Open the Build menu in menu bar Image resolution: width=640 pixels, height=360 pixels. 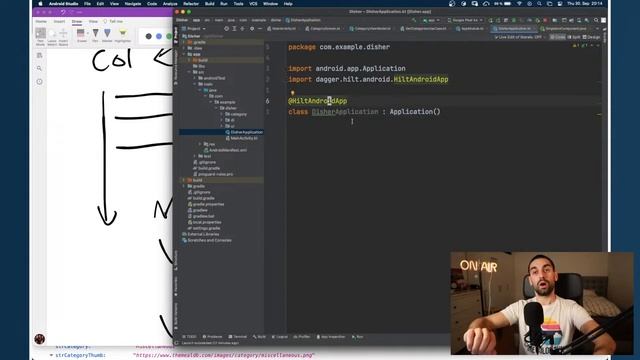click(209, 4)
